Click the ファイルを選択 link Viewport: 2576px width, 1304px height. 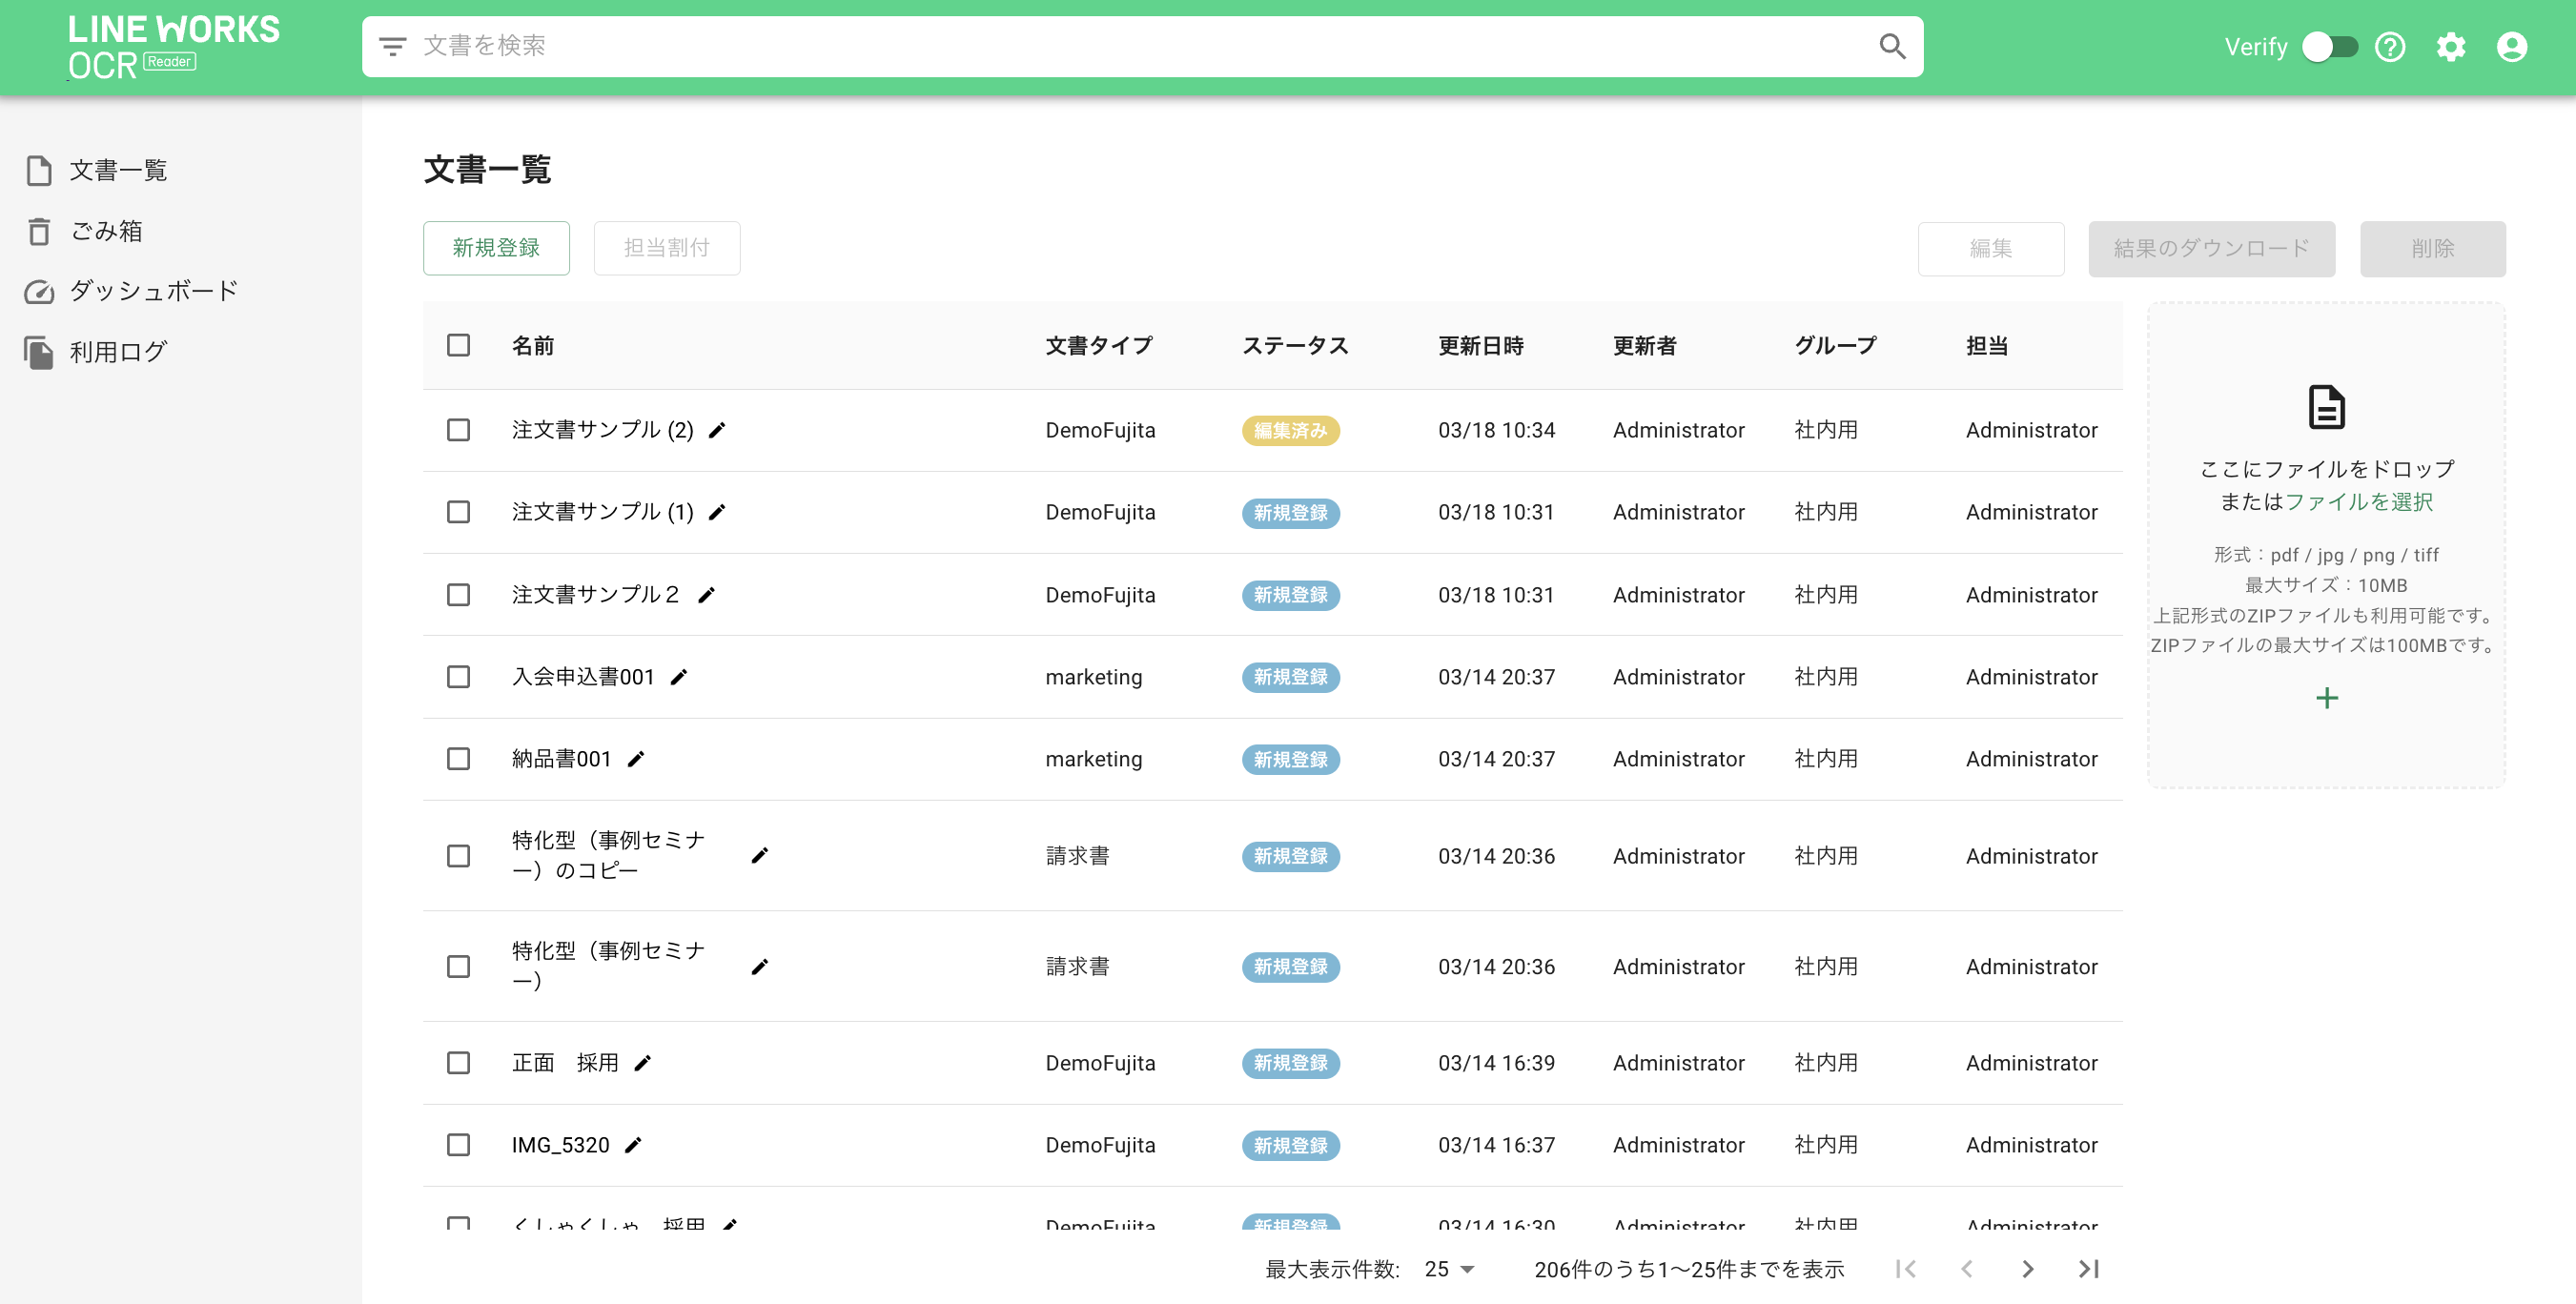click(2358, 501)
